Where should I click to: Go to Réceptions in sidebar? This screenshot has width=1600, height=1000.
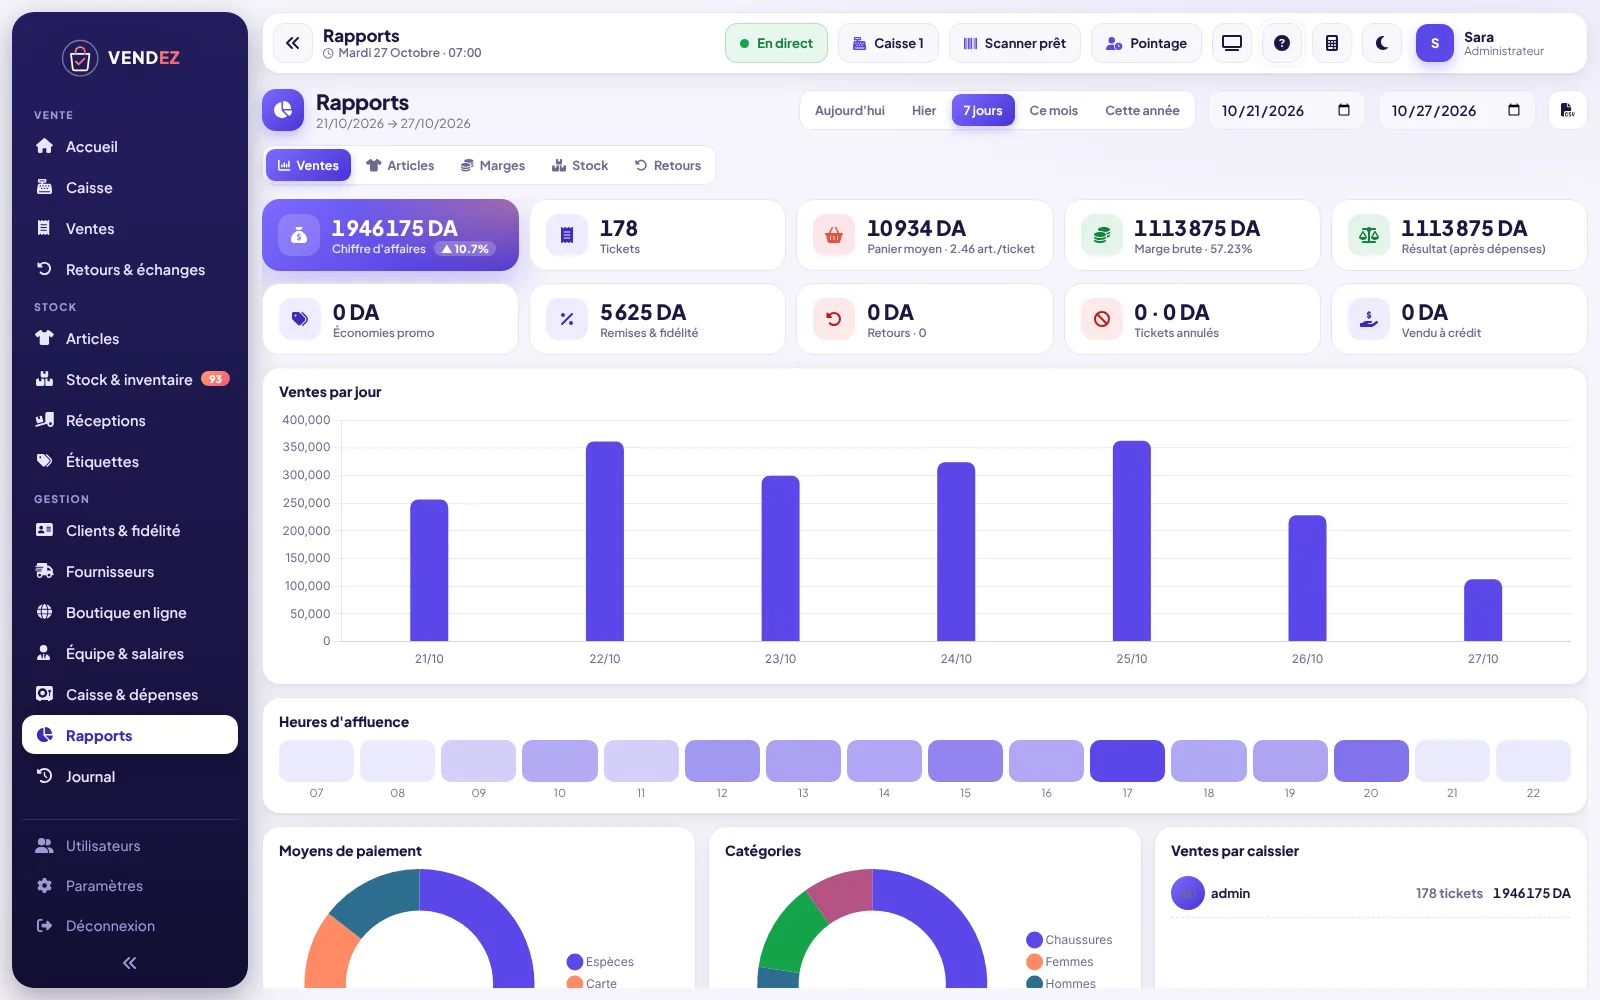pos(130,421)
